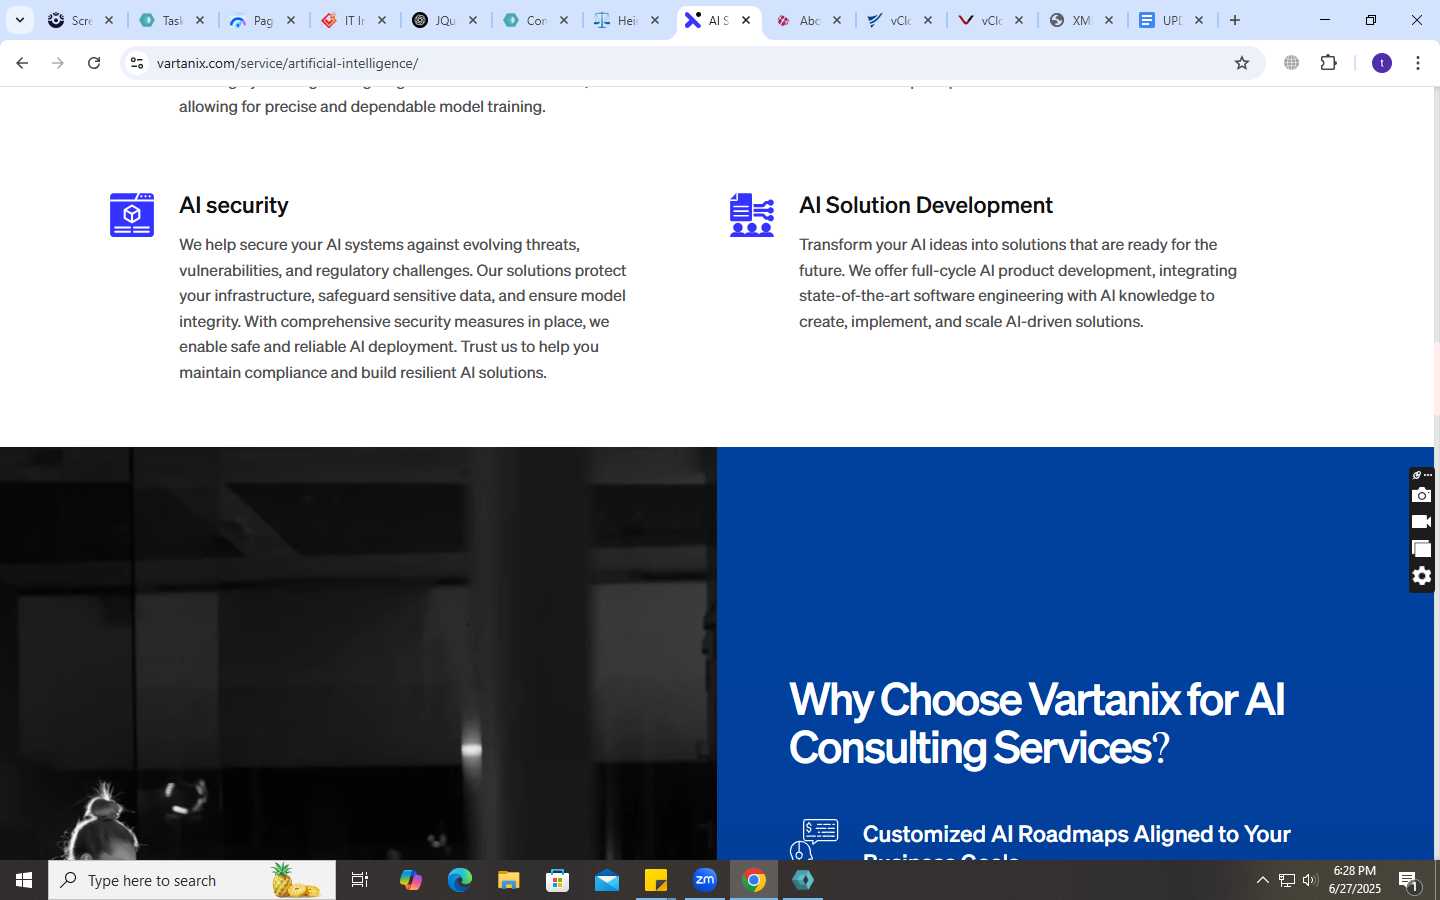
Task: Close the 'JQu' tab
Action: (x=473, y=20)
